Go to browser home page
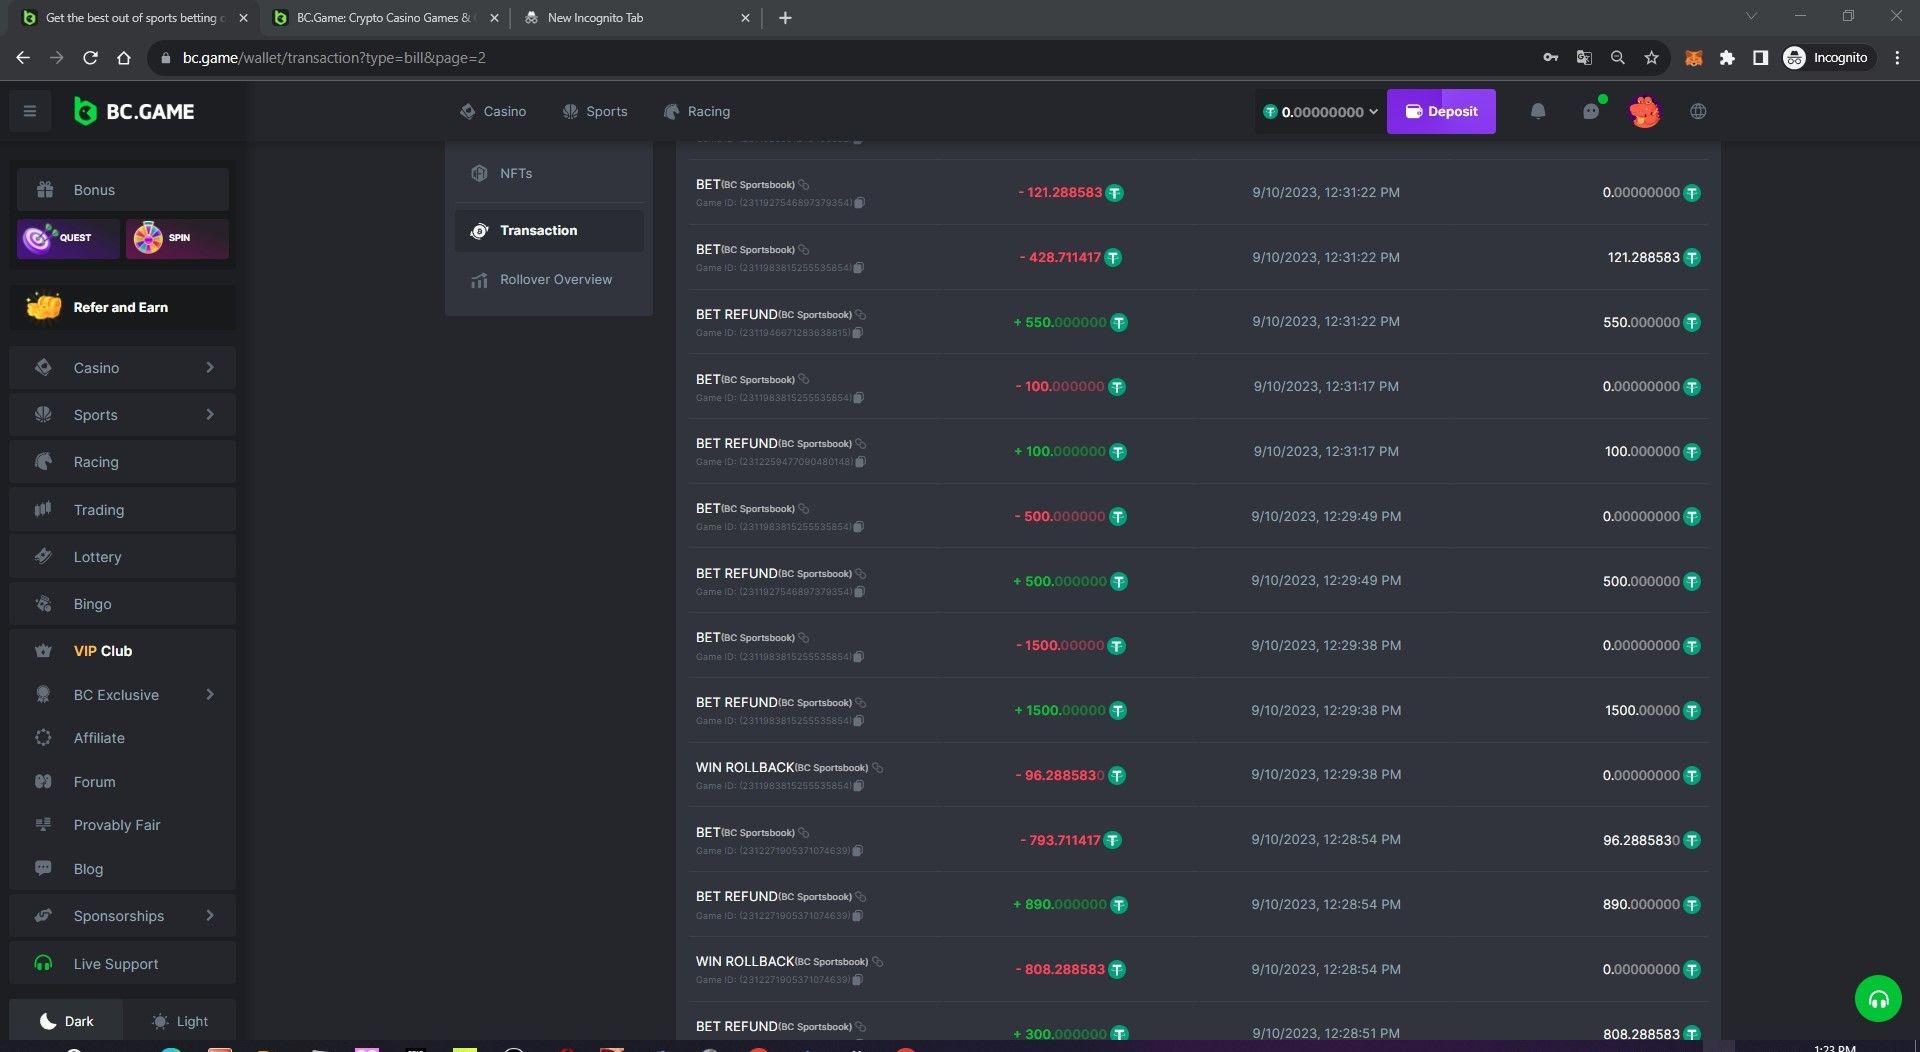The height and width of the screenshot is (1052, 1920). pyautogui.click(x=124, y=58)
